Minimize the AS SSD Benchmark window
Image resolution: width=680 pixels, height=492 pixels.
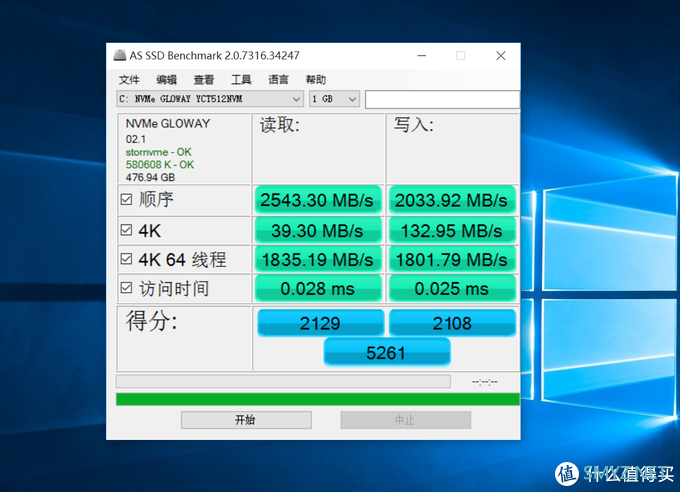point(422,56)
